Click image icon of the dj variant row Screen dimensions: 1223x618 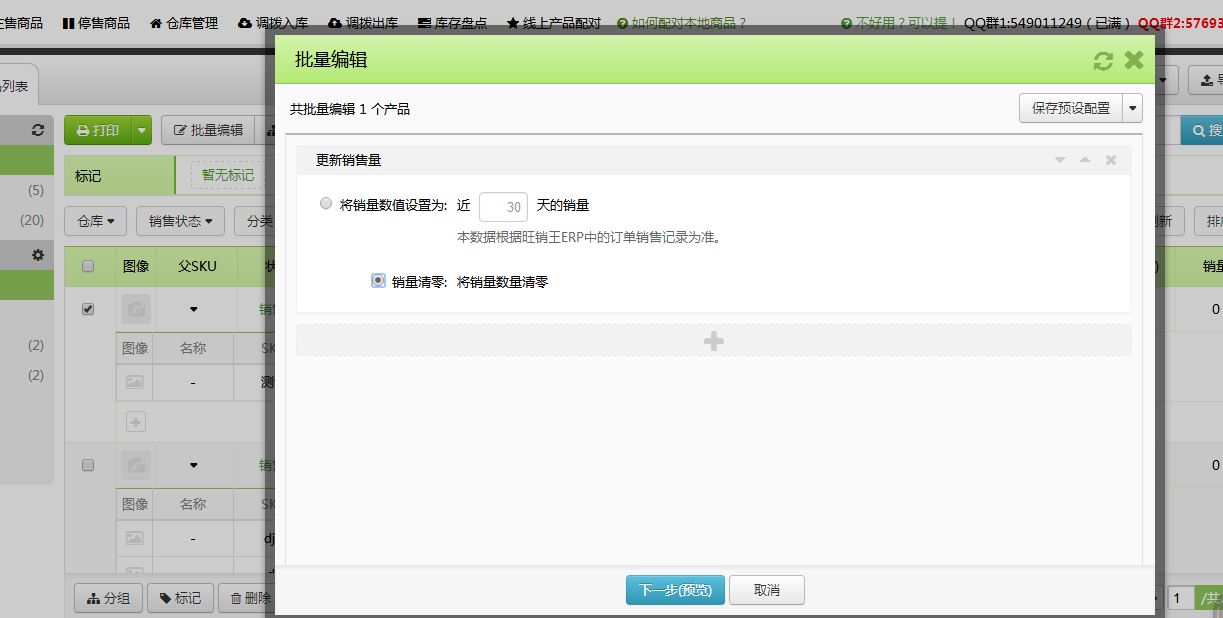[135, 538]
